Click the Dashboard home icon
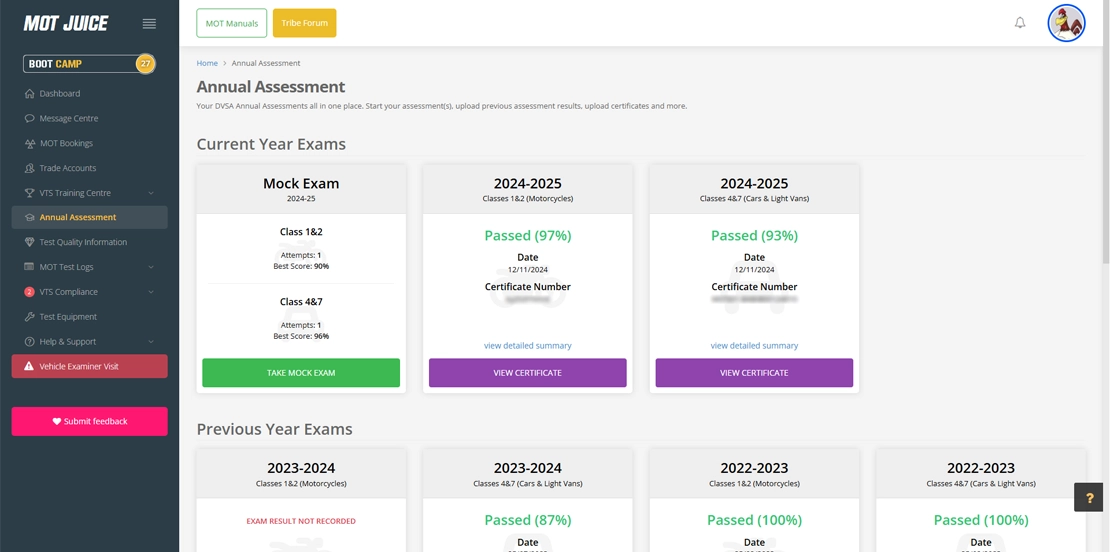1110x552 pixels. point(29,93)
